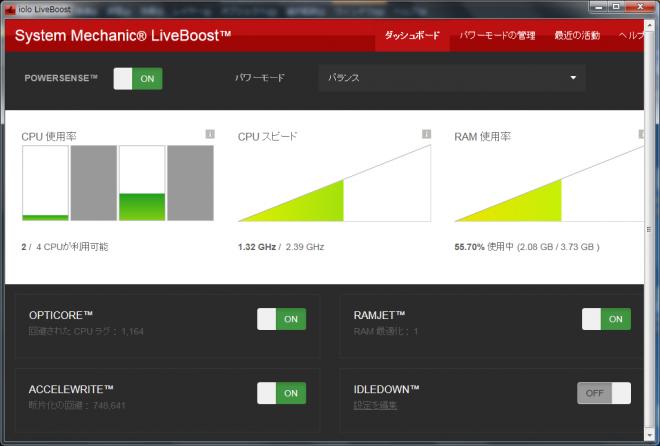Click the ACCELEWRITE heading
Viewport: 660px width, 446px height.
(x=71, y=389)
